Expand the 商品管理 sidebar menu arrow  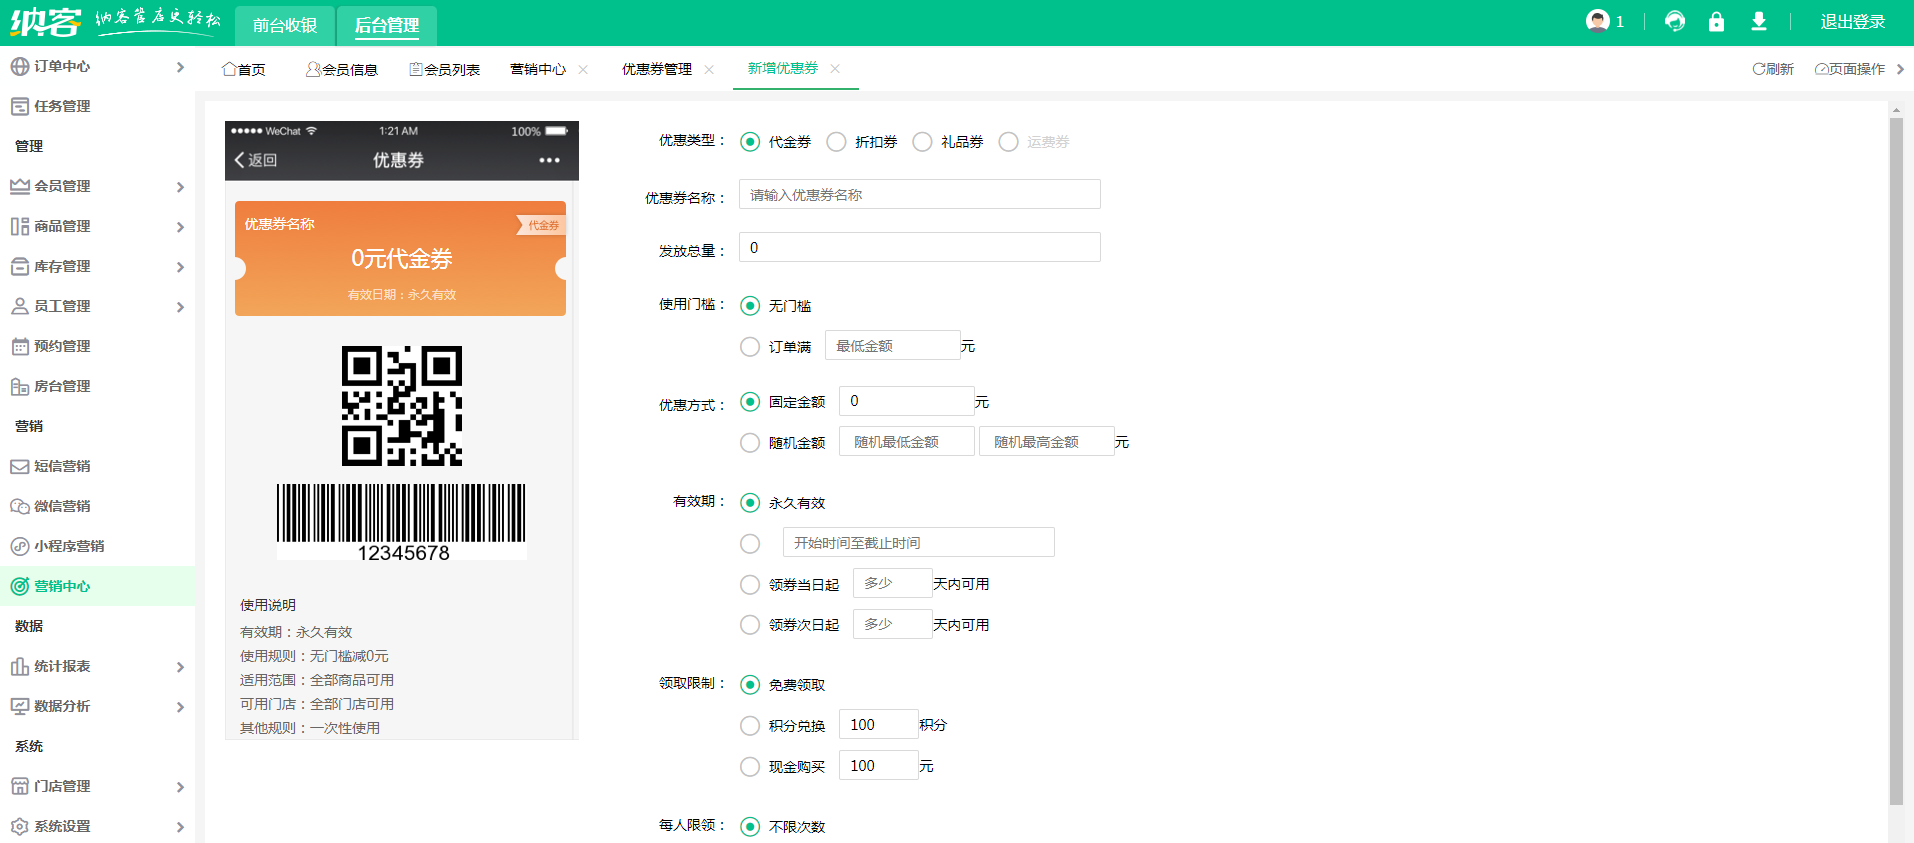tap(180, 227)
